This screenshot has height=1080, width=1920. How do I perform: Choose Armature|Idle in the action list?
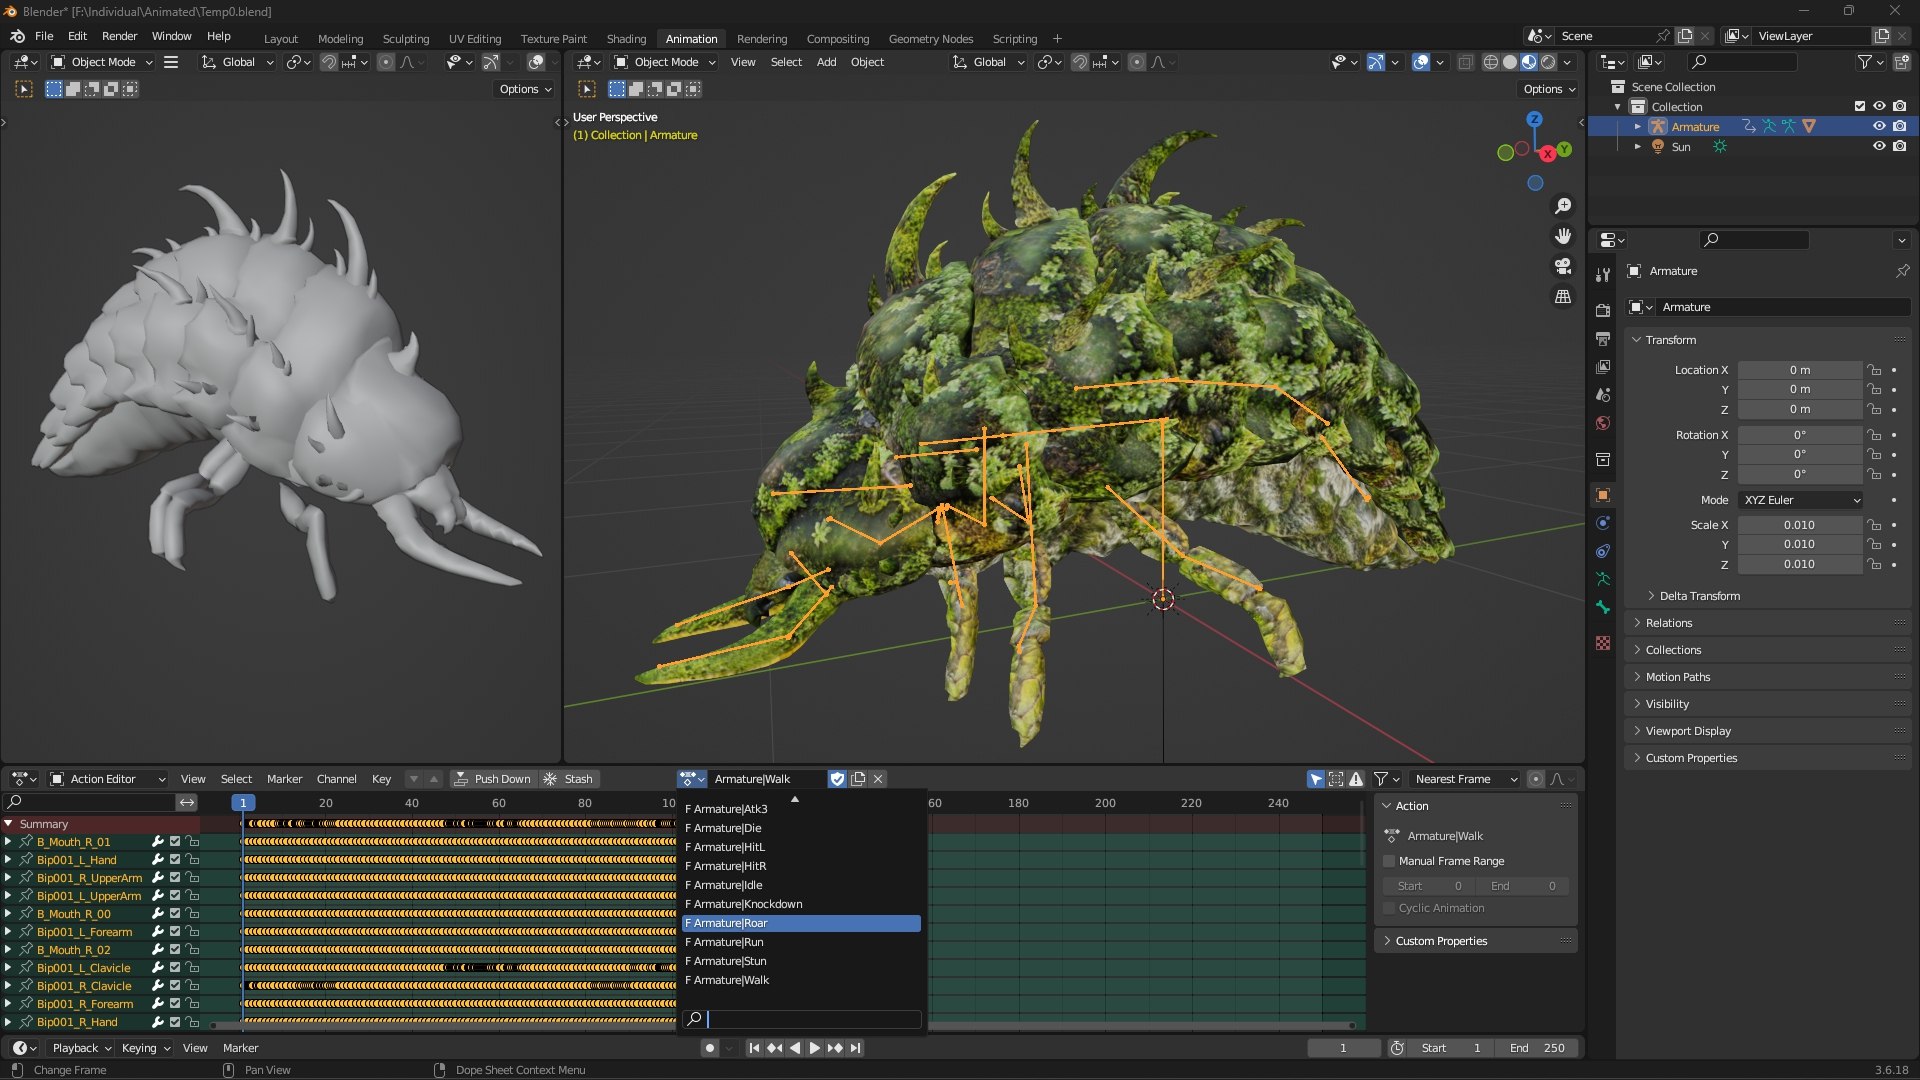coord(801,885)
